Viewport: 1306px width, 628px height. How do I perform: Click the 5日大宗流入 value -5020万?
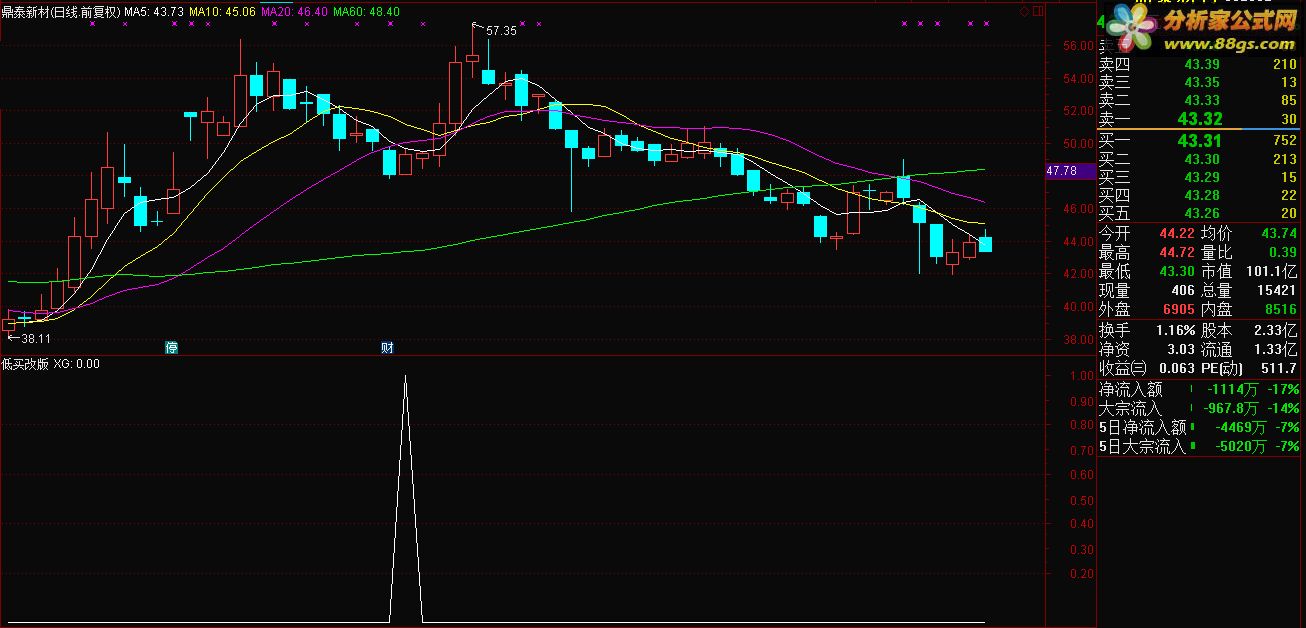click(1235, 446)
